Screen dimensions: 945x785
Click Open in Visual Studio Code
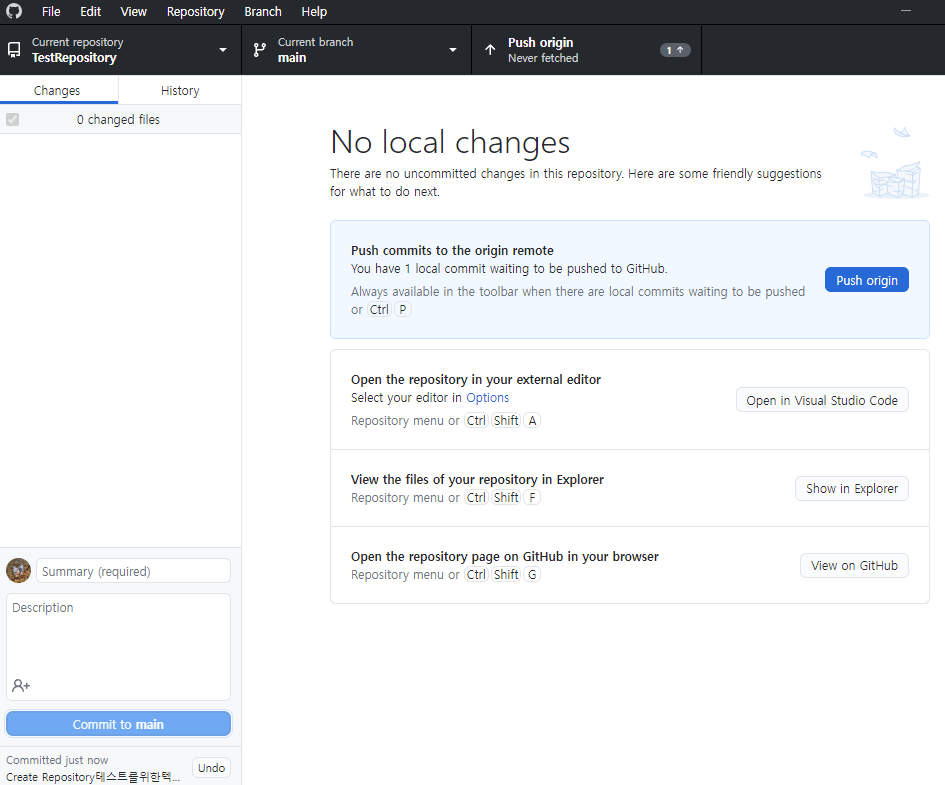tap(822, 400)
